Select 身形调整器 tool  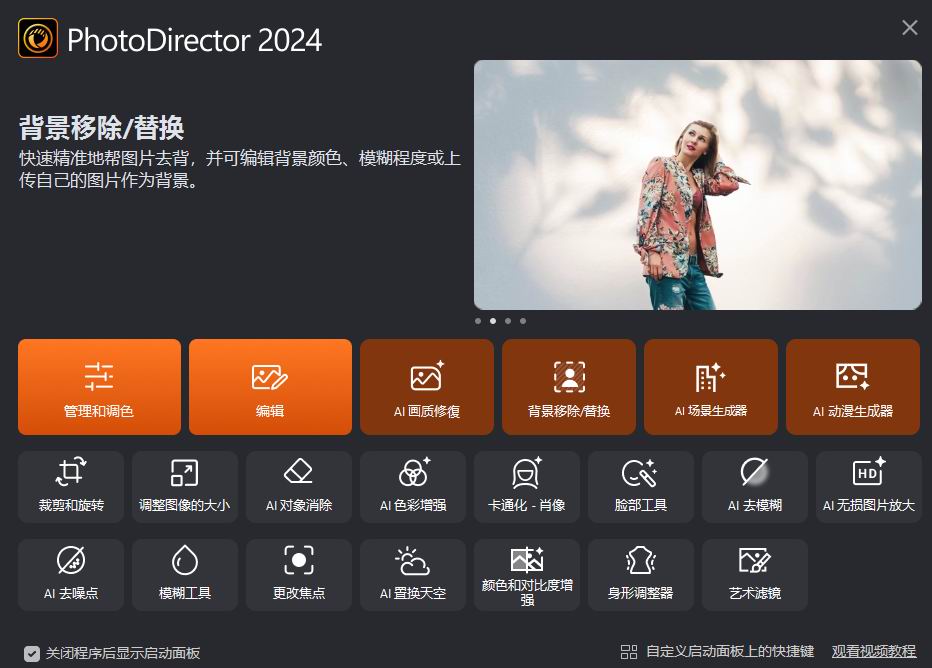pos(641,575)
